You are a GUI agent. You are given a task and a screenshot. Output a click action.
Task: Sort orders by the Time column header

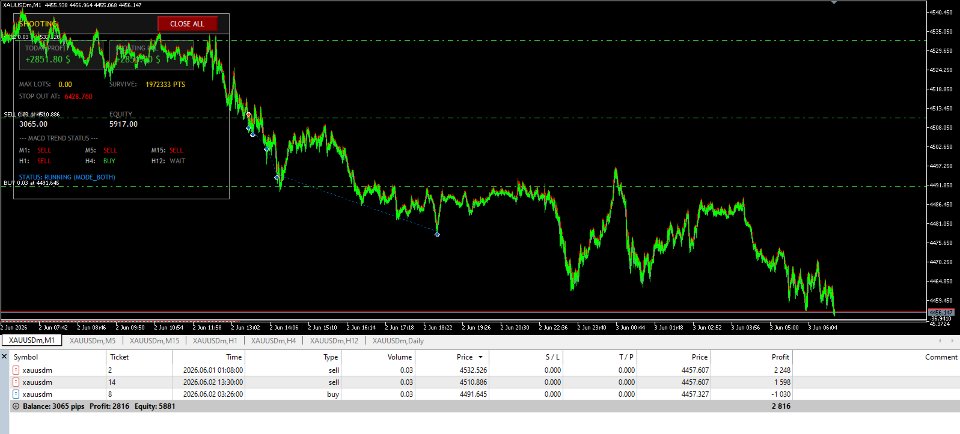pos(234,357)
